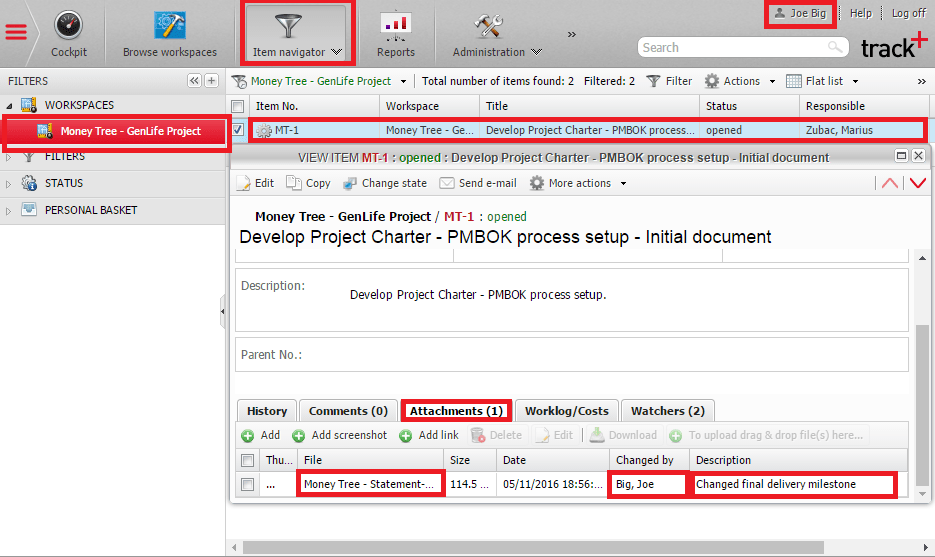
Task: Switch to the Attachments (1) tab
Action: coord(456,411)
